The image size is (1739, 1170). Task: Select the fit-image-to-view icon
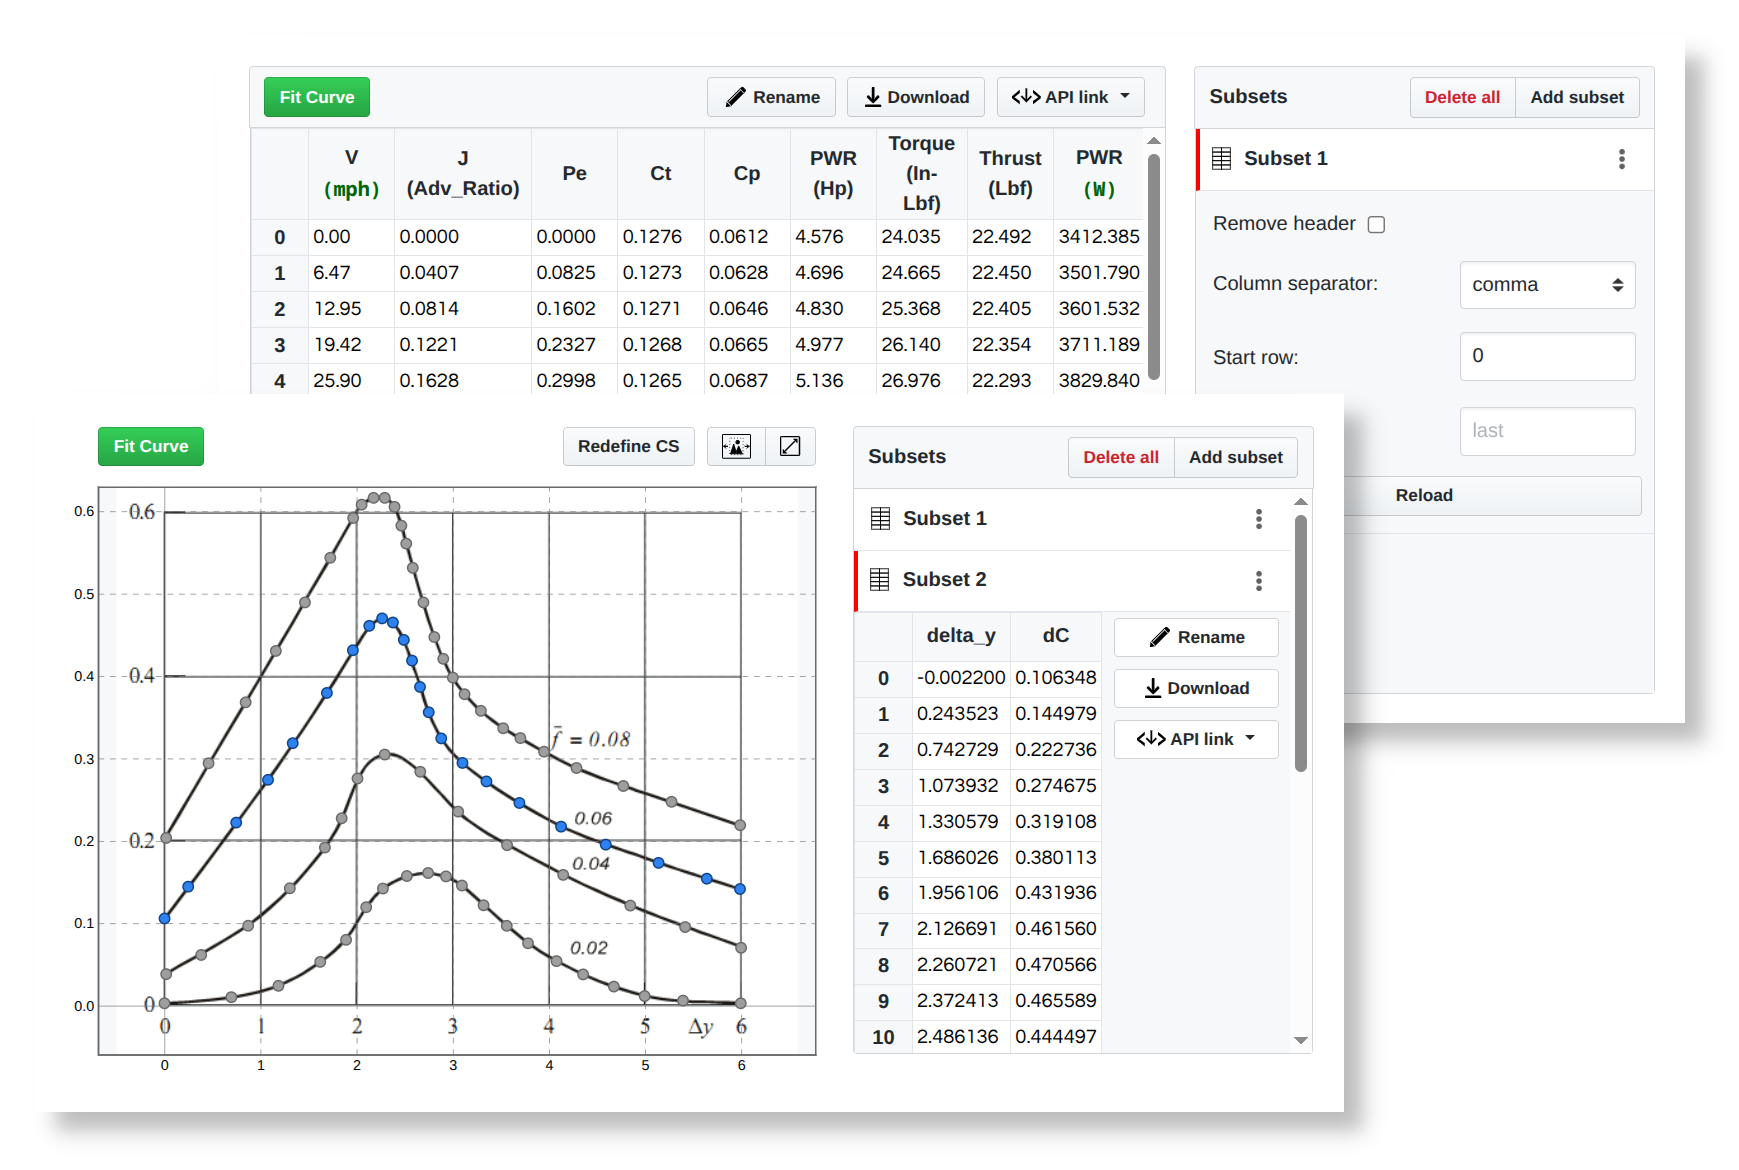coord(735,447)
